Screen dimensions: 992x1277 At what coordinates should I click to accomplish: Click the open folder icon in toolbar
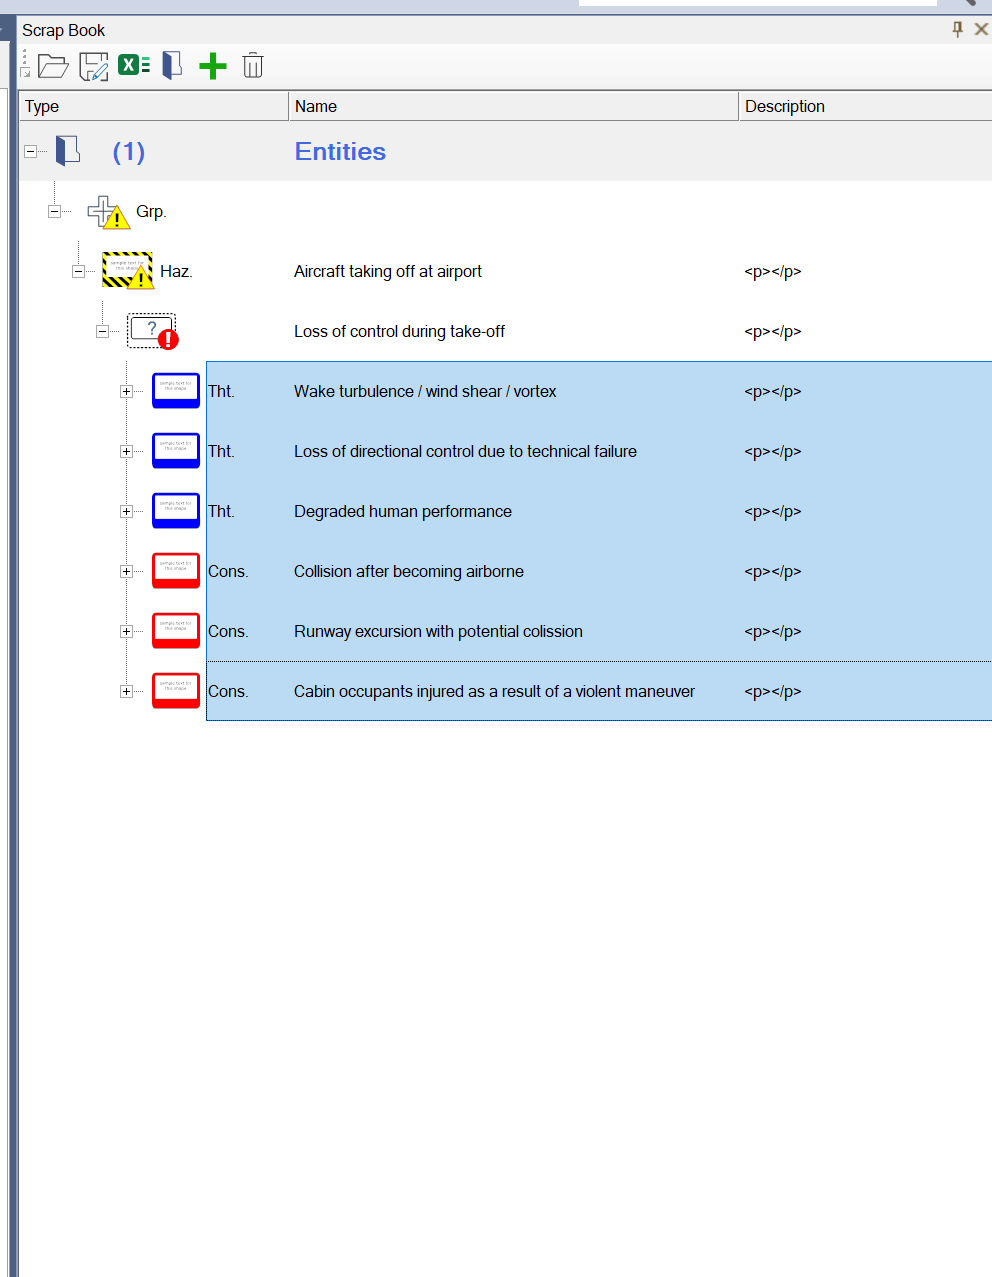[x=52, y=66]
